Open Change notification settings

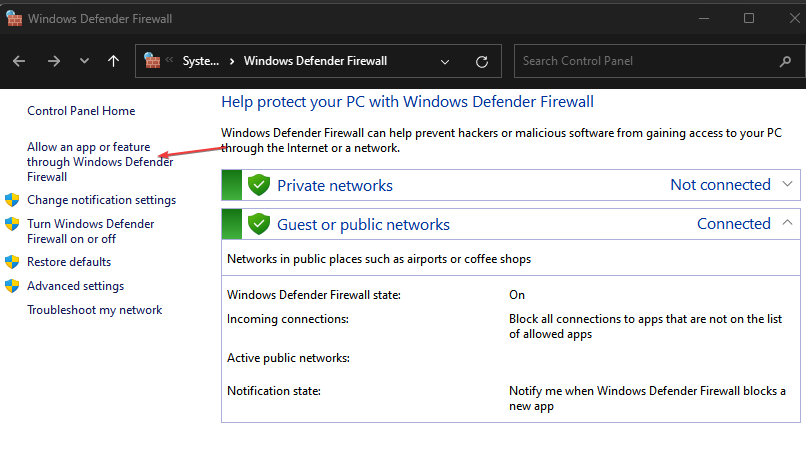click(x=101, y=200)
